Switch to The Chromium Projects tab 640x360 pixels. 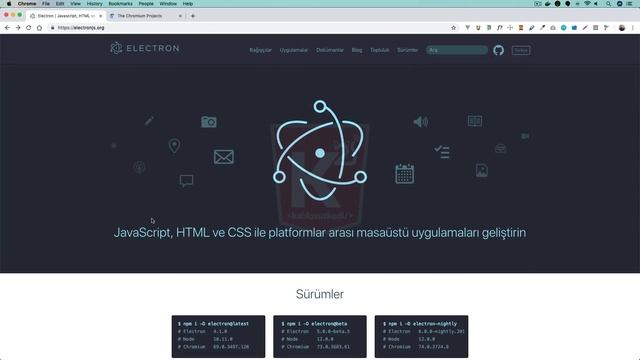[145, 16]
